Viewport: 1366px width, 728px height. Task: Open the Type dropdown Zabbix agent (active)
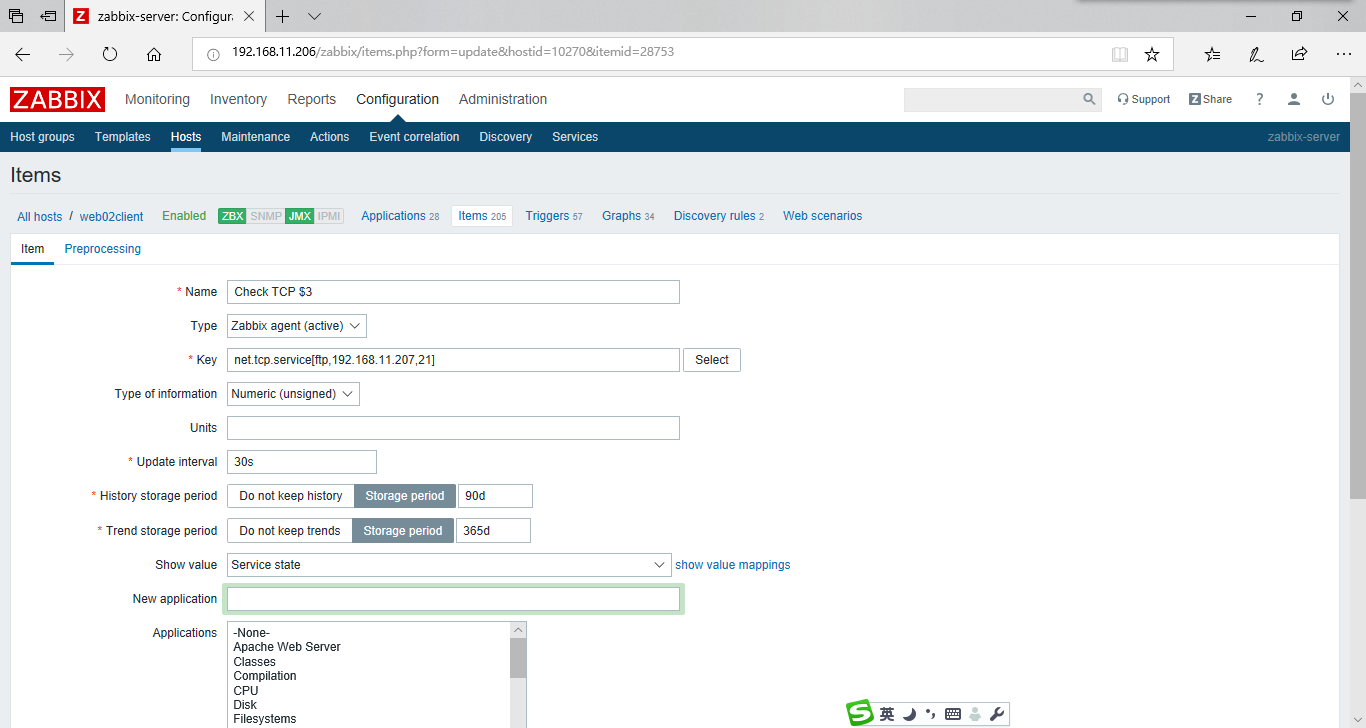(297, 326)
